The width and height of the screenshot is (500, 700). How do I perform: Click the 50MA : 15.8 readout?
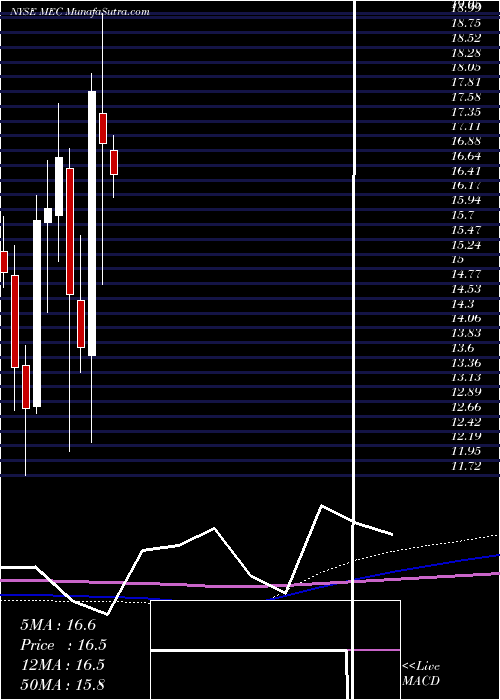point(62,684)
